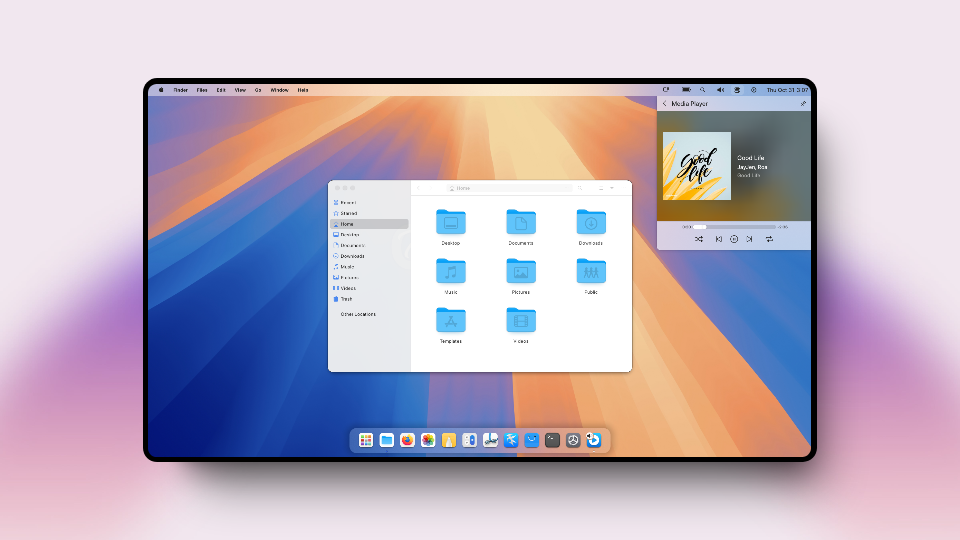
Task: Open the app grid launcher in dock
Action: click(366, 440)
